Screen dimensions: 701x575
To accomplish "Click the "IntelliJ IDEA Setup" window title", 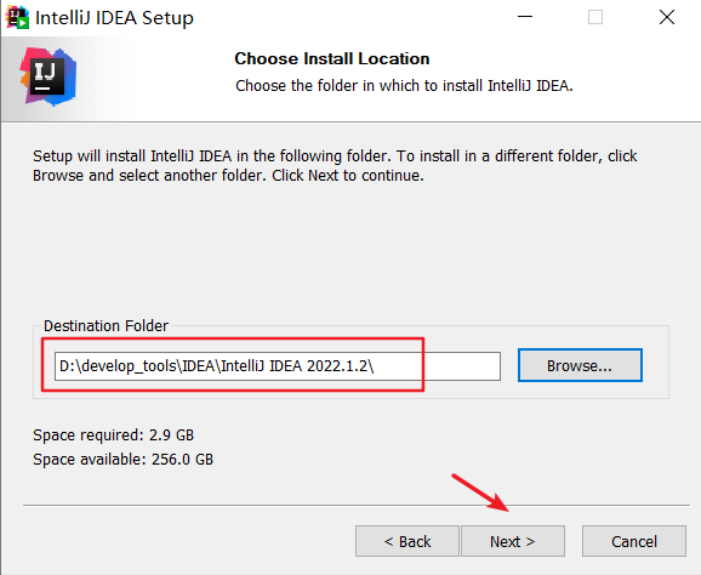I will pyautogui.click(x=114, y=18).
